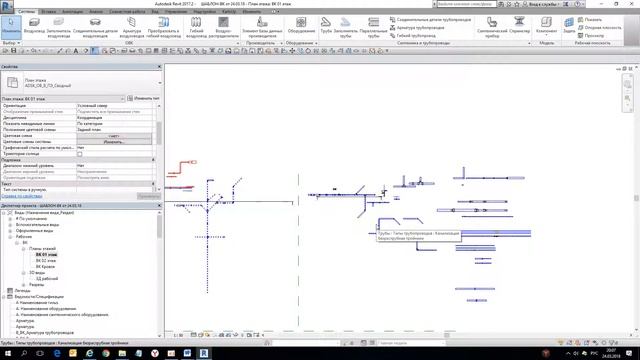Choose Соединительные детали воздуховодов tool
This screenshot has width=640, height=360.
95,27
